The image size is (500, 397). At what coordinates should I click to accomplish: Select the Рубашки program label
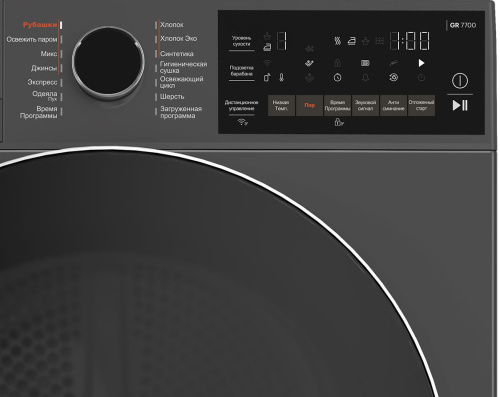(40, 25)
